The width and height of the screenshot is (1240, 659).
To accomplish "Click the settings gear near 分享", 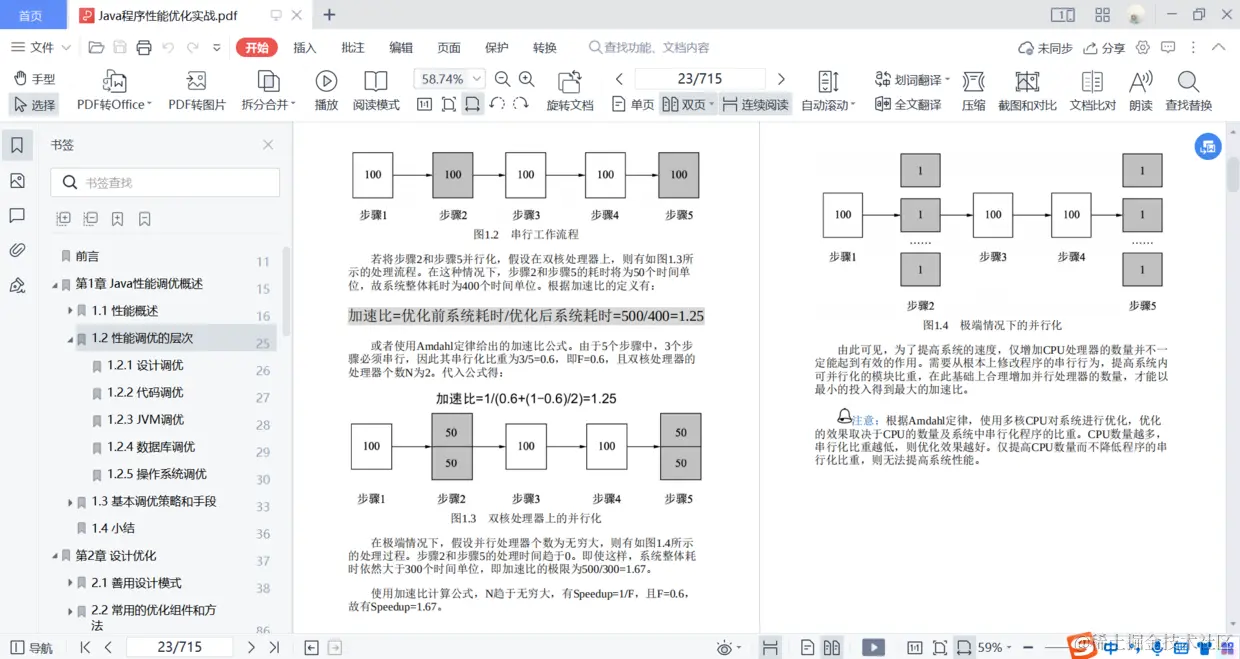I will (x=1142, y=48).
